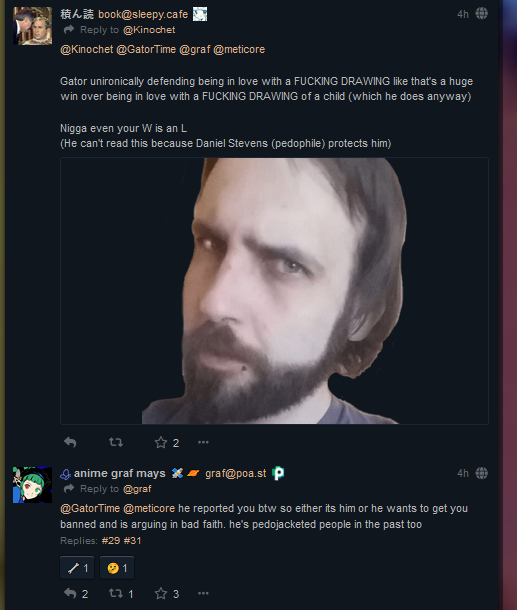Open more options on graf@poa.st post
This screenshot has height=610, width=517.
203,593
